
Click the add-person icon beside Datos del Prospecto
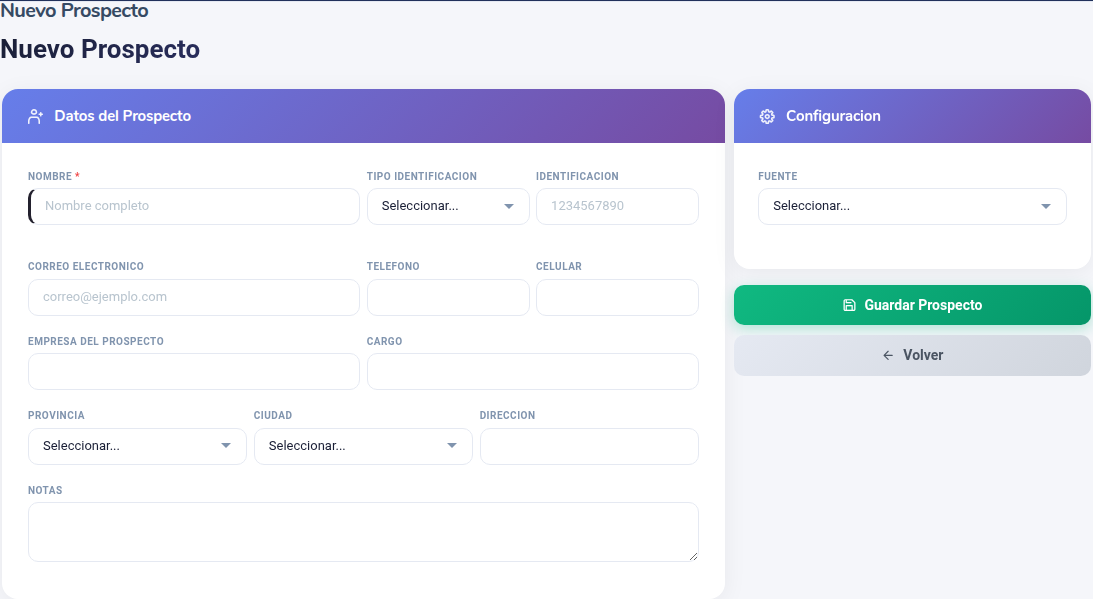click(36, 116)
